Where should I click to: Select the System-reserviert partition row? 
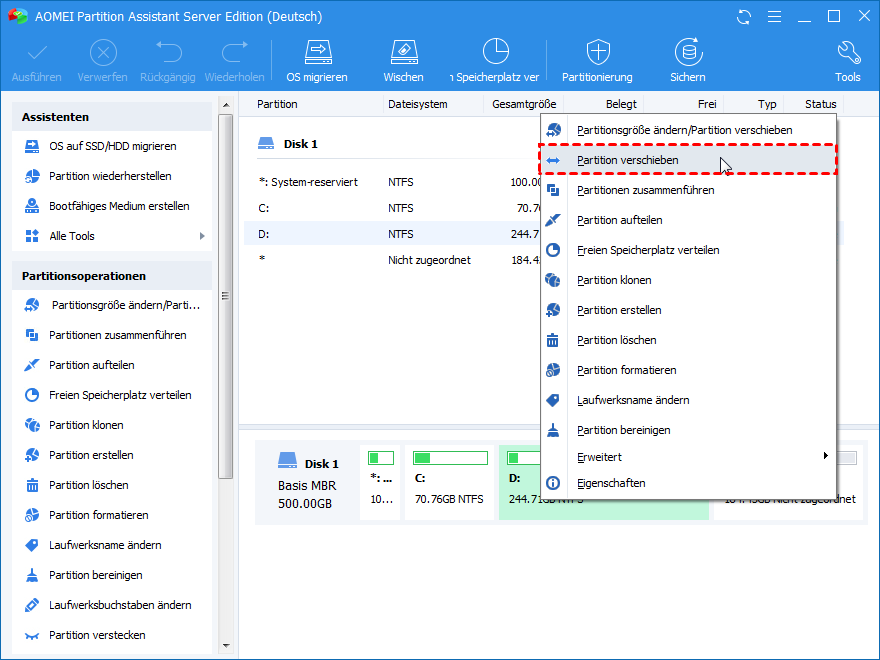tap(393, 182)
